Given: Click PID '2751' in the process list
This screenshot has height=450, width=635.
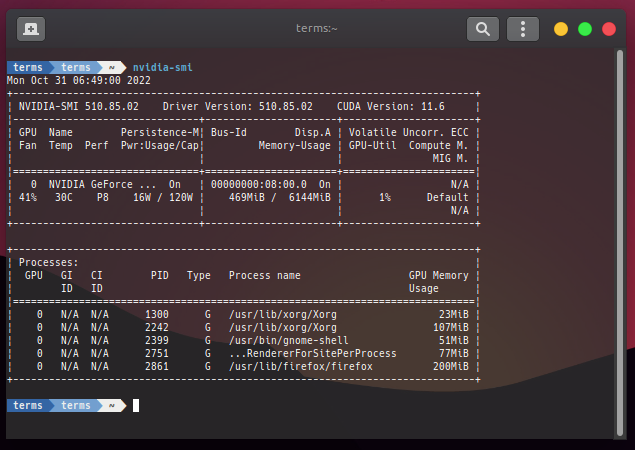Looking at the screenshot, I should tap(157, 353).
